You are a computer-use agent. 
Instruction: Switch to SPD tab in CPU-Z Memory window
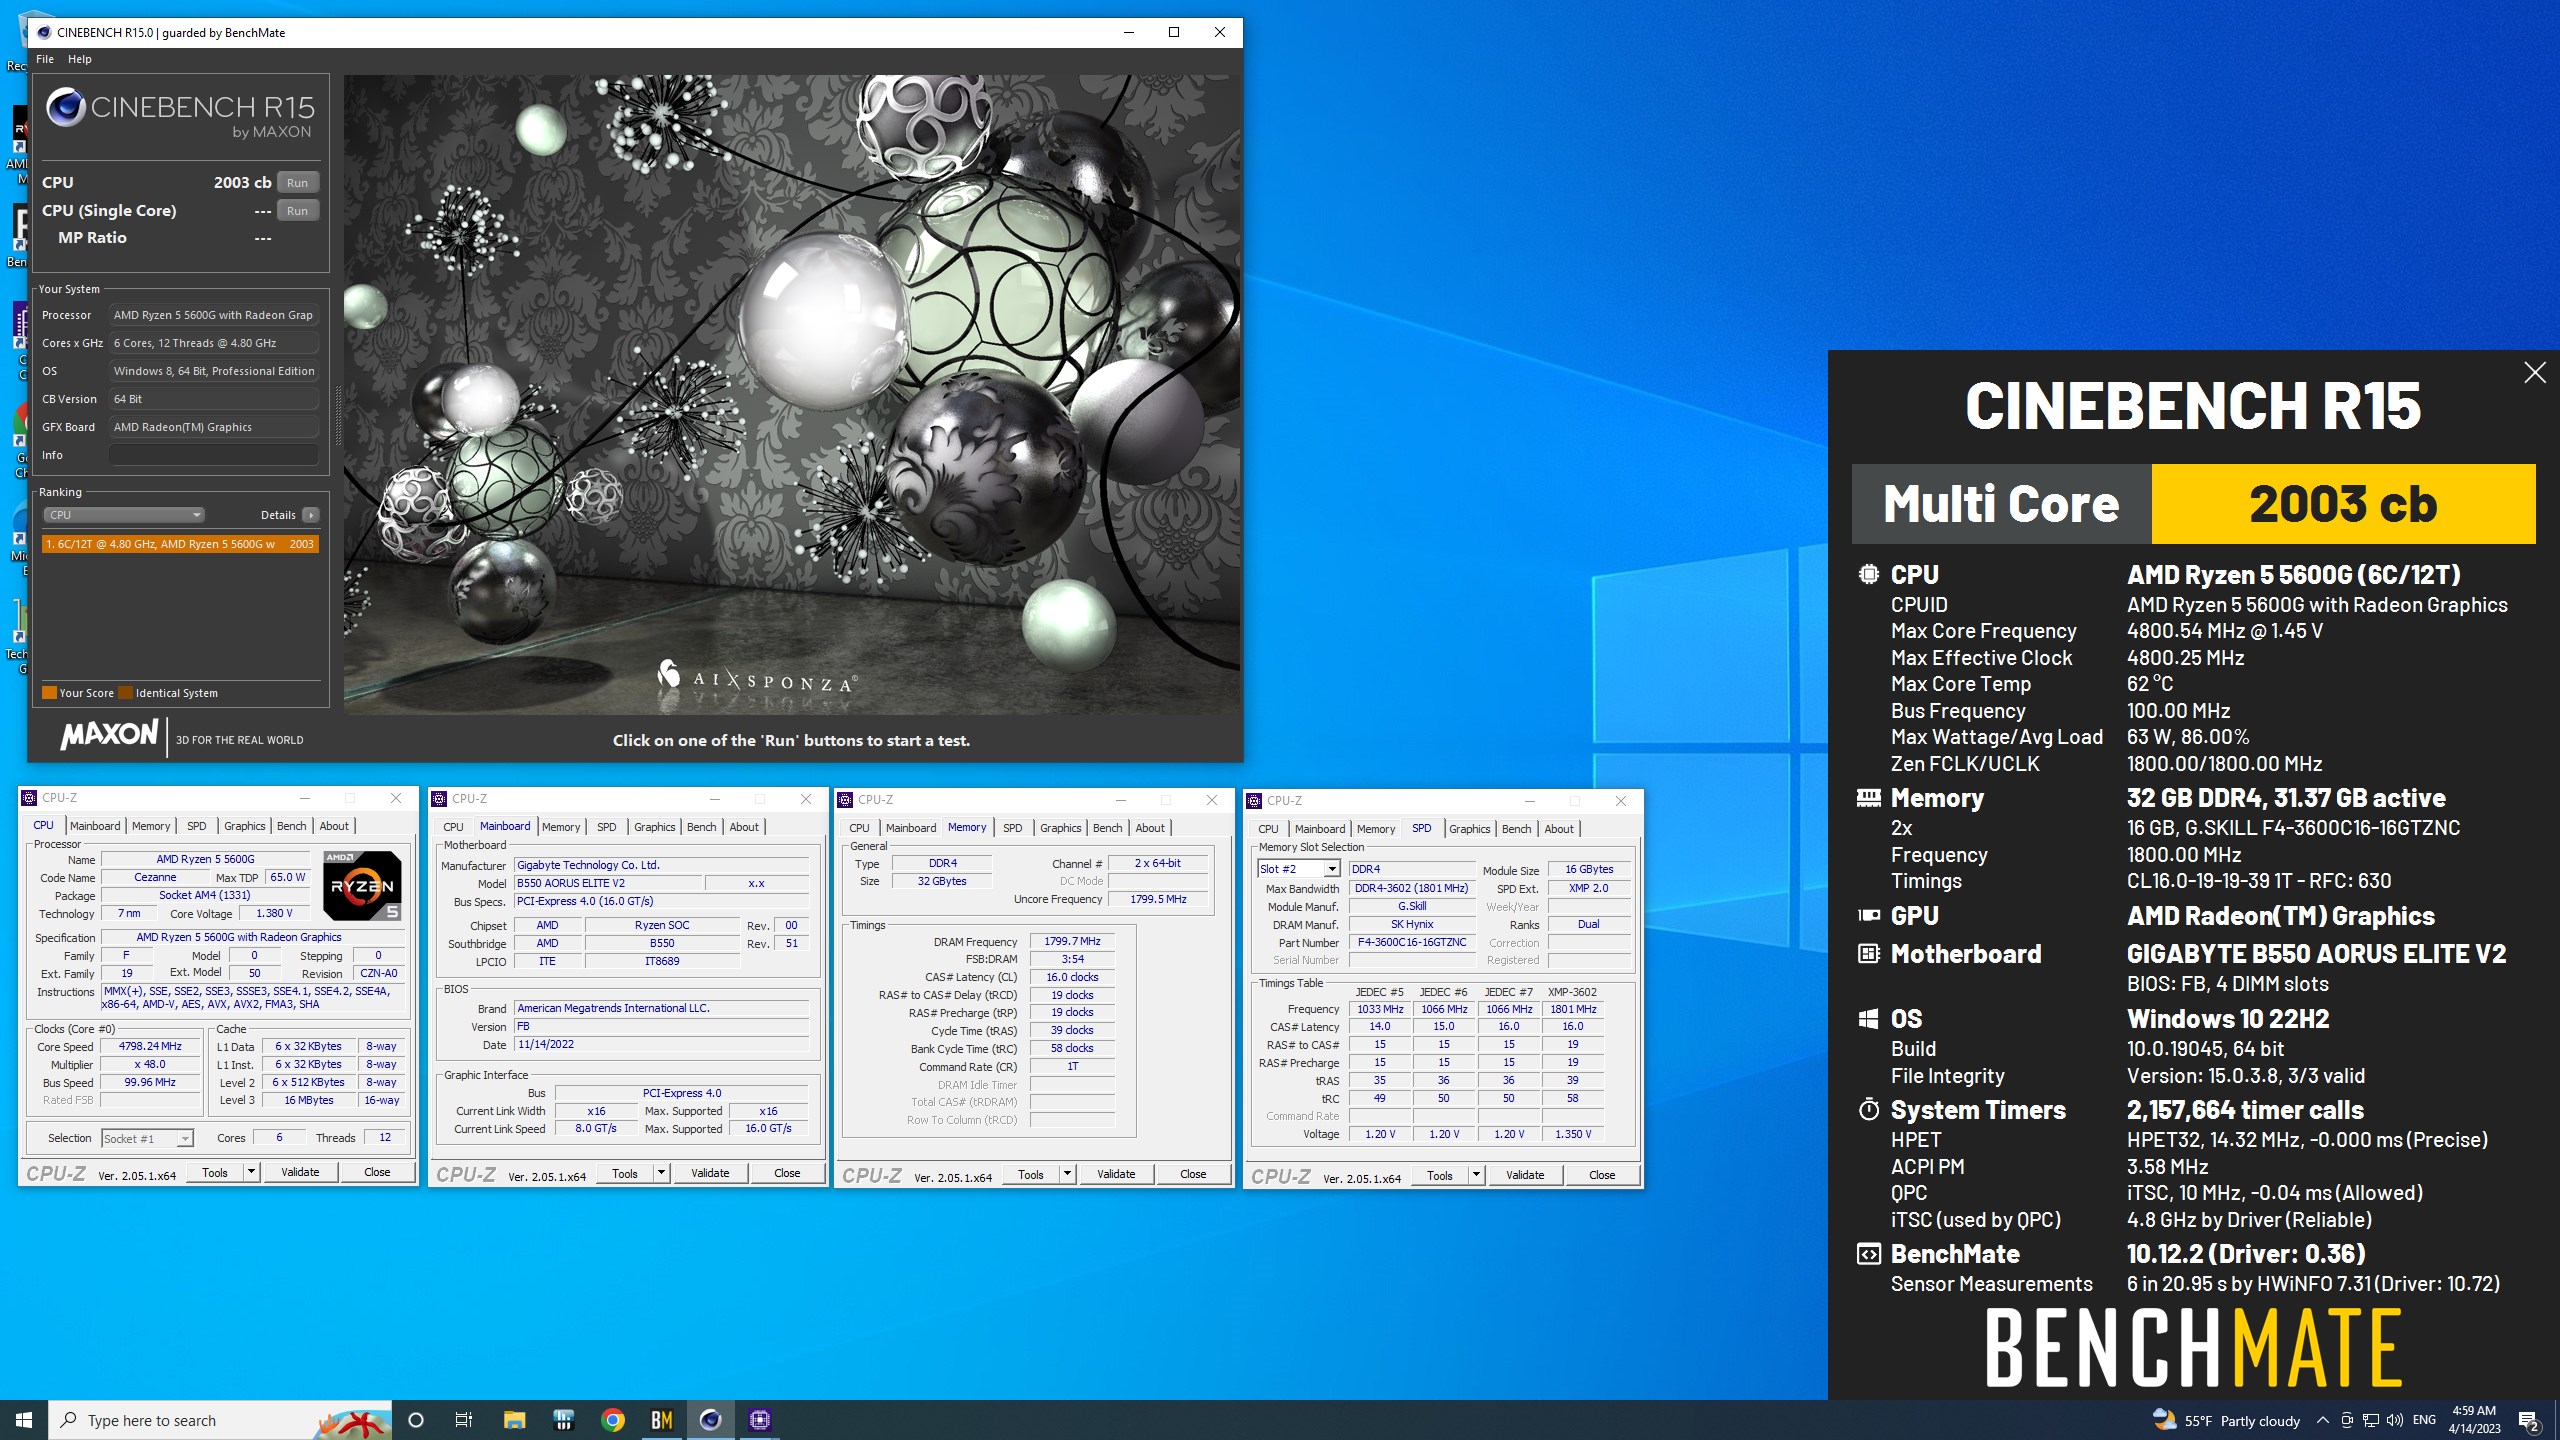point(1013,828)
